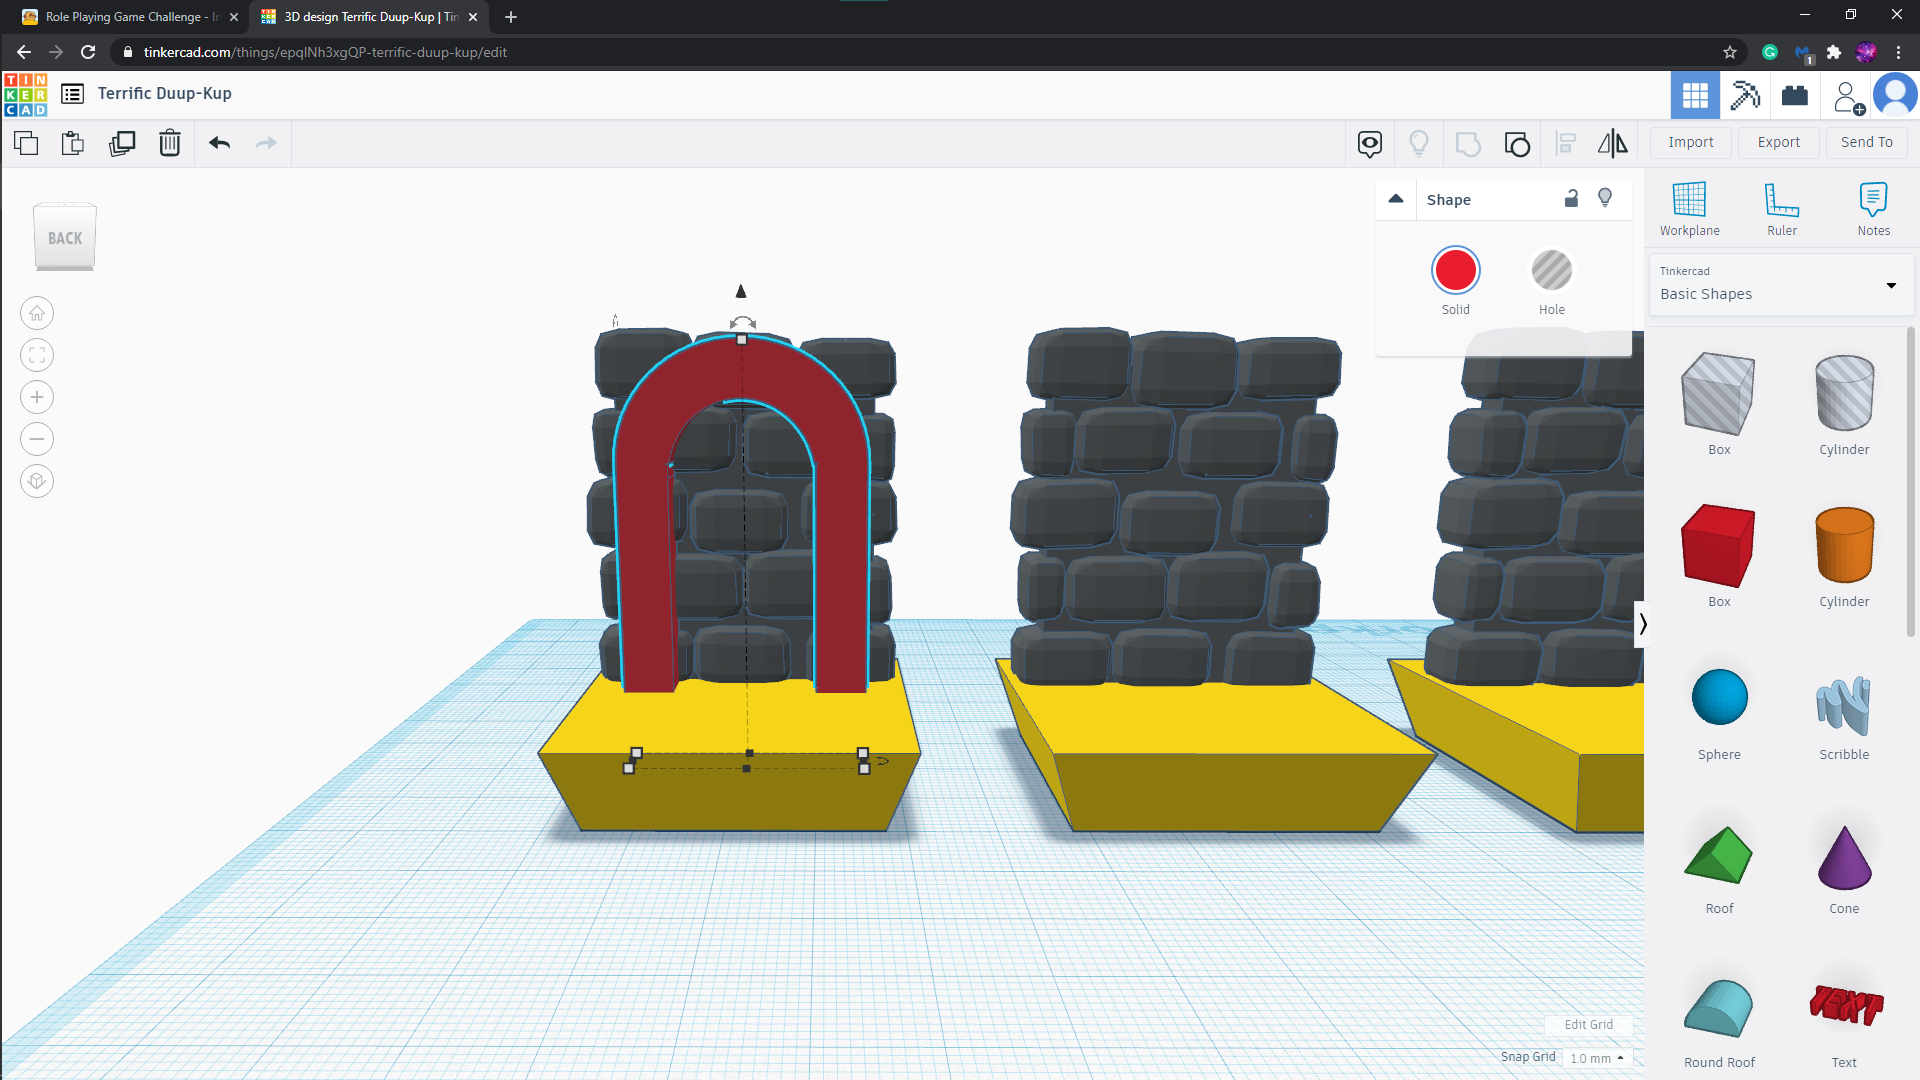This screenshot has width=1920, height=1080.
Task: Click the design name Terrific Duup-Kup
Action: click(x=165, y=94)
